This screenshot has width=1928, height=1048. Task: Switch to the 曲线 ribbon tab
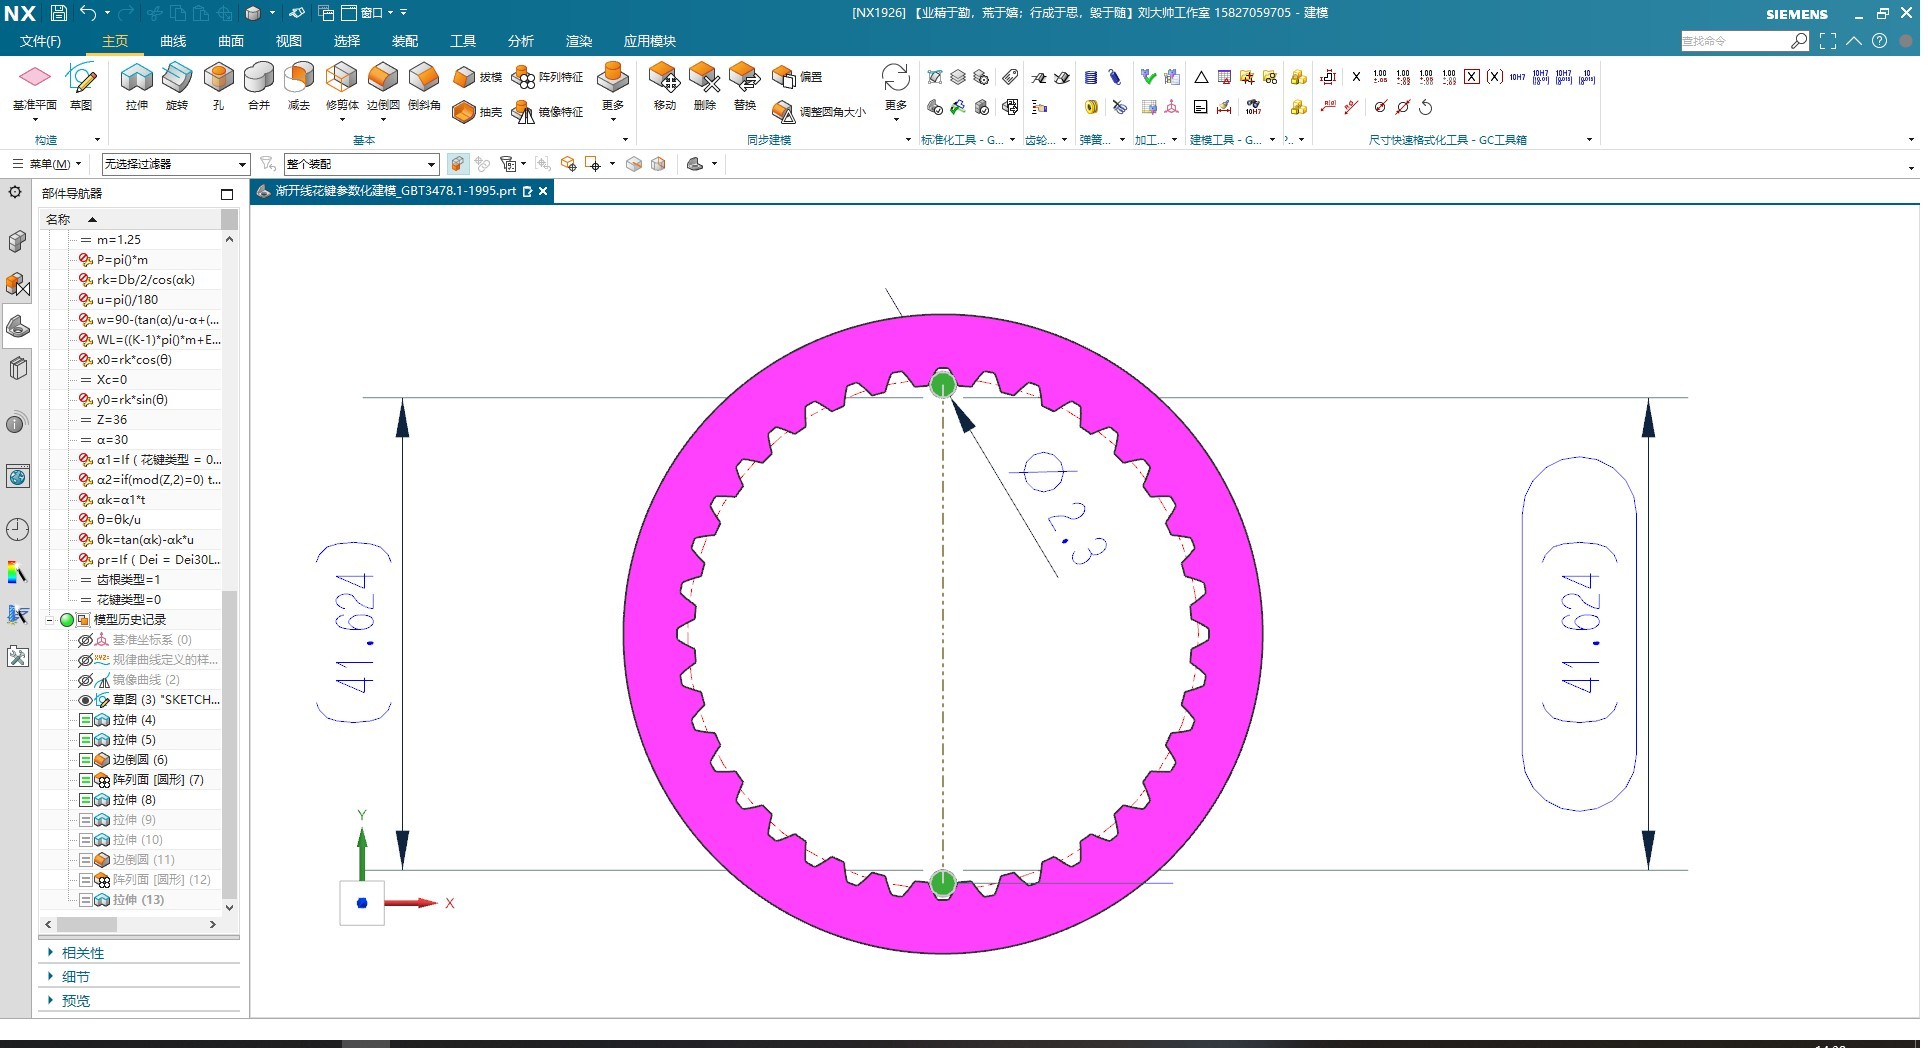coord(173,41)
